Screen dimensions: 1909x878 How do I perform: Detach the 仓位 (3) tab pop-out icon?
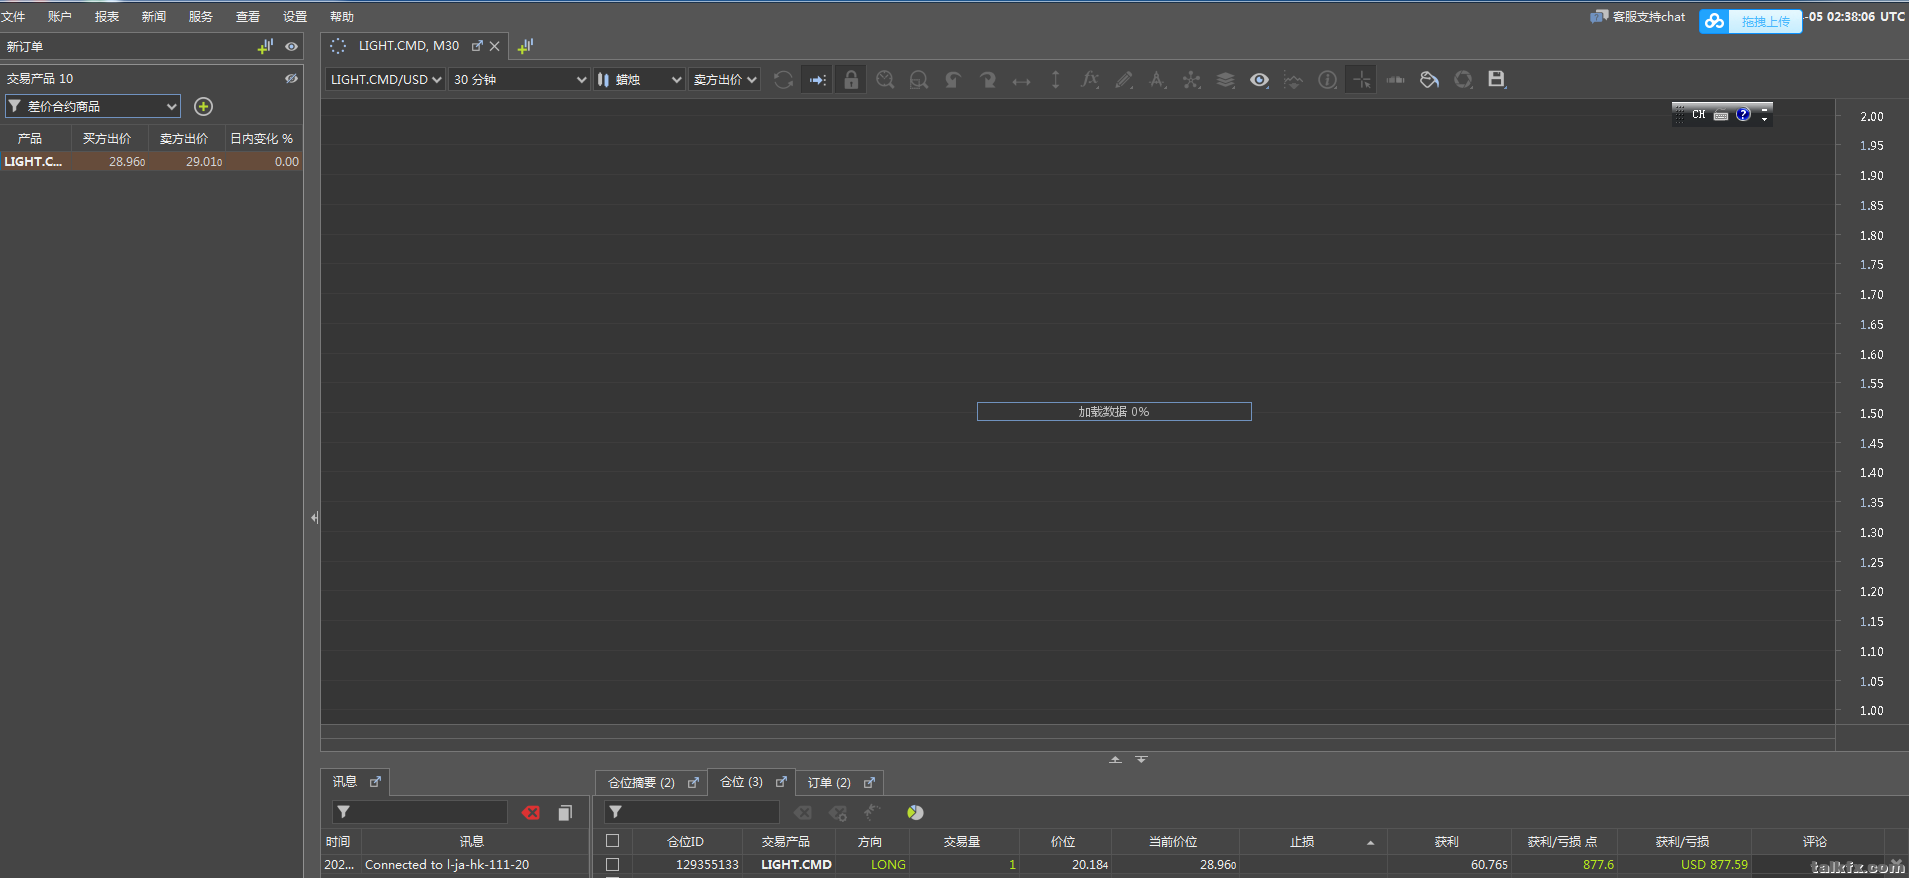coord(781,782)
